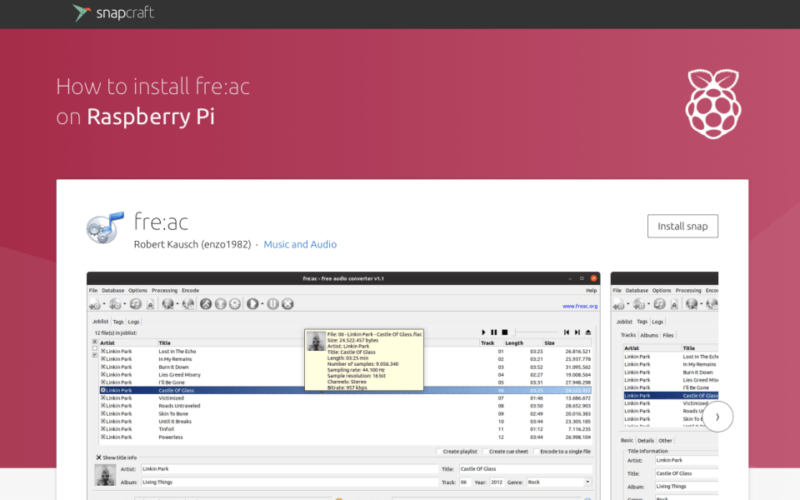Switch to the Tags tab in first screenshot
This screenshot has width=800, height=500.
[118, 322]
